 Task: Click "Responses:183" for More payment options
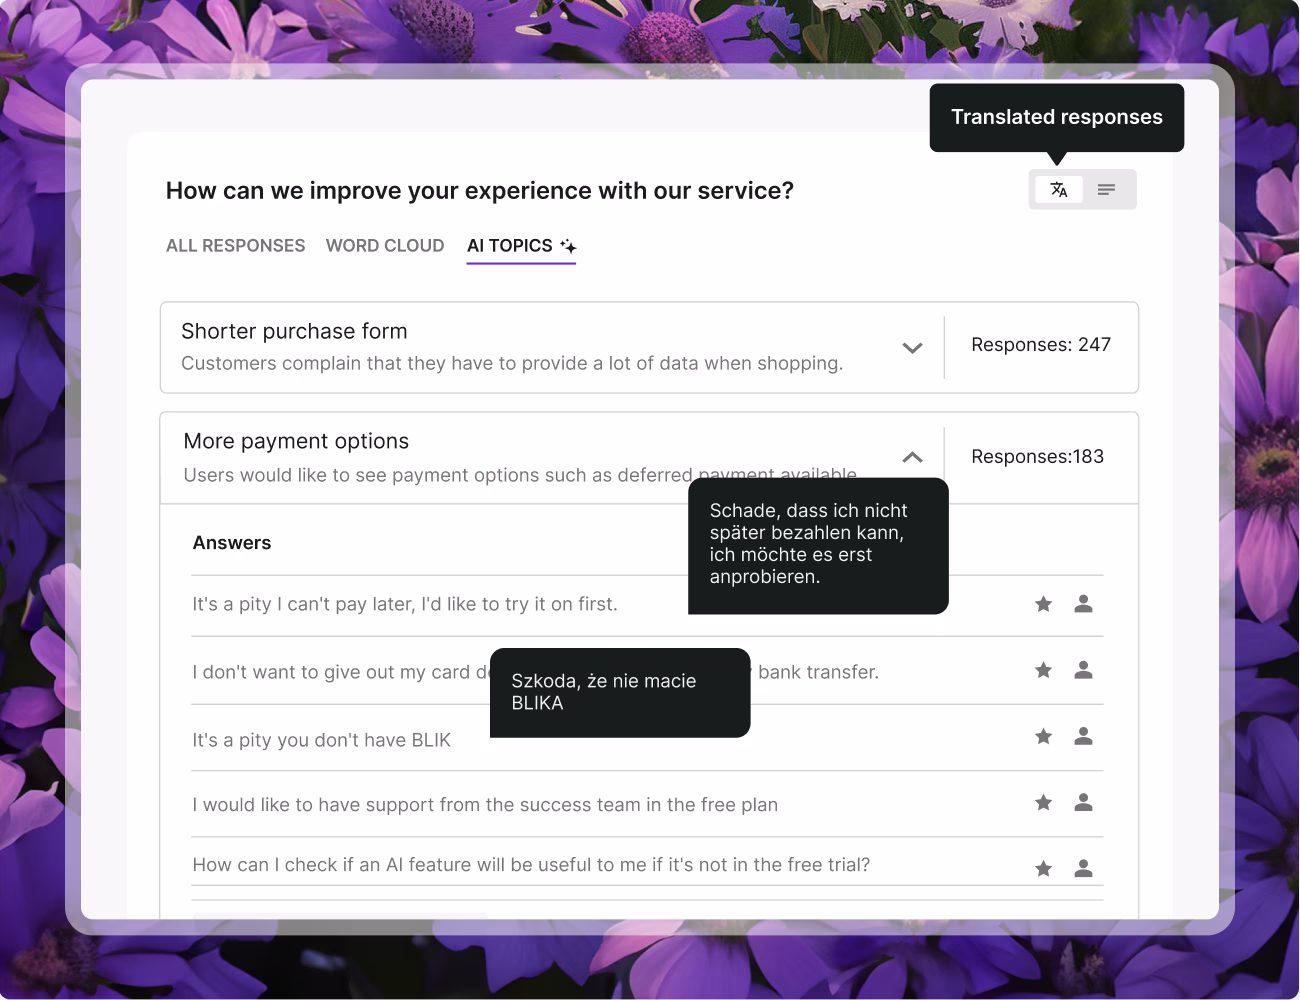pos(1037,456)
